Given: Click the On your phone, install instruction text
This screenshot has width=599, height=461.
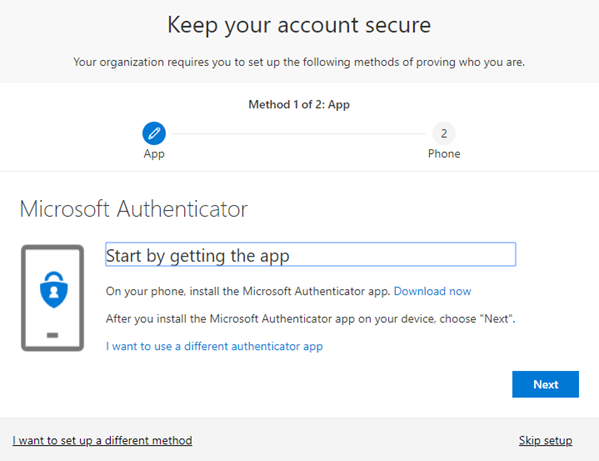Looking at the screenshot, I should (x=248, y=291).
